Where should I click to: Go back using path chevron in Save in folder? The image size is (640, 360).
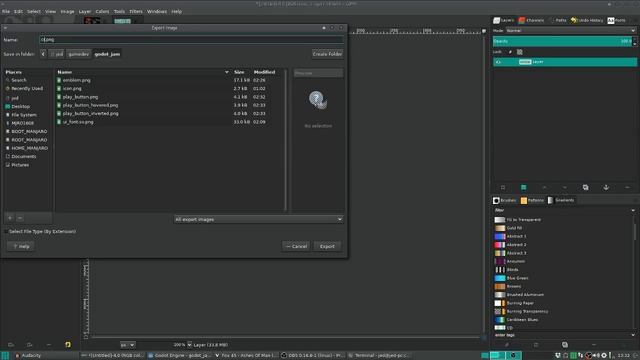tap(43, 54)
